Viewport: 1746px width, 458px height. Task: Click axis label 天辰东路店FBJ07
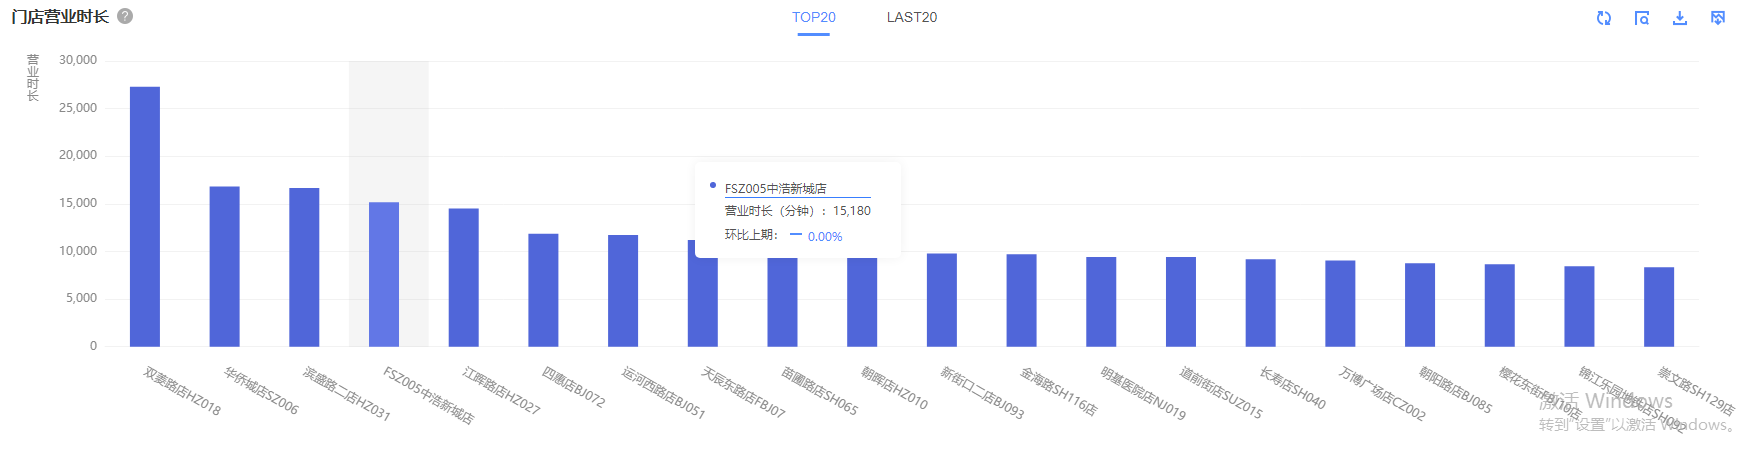pos(743,392)
